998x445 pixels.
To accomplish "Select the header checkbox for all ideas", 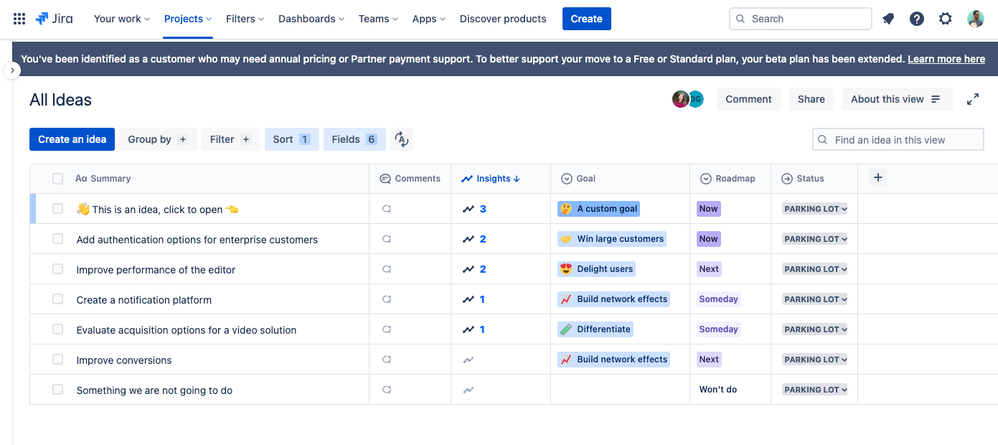I will [x=58, y=179].
